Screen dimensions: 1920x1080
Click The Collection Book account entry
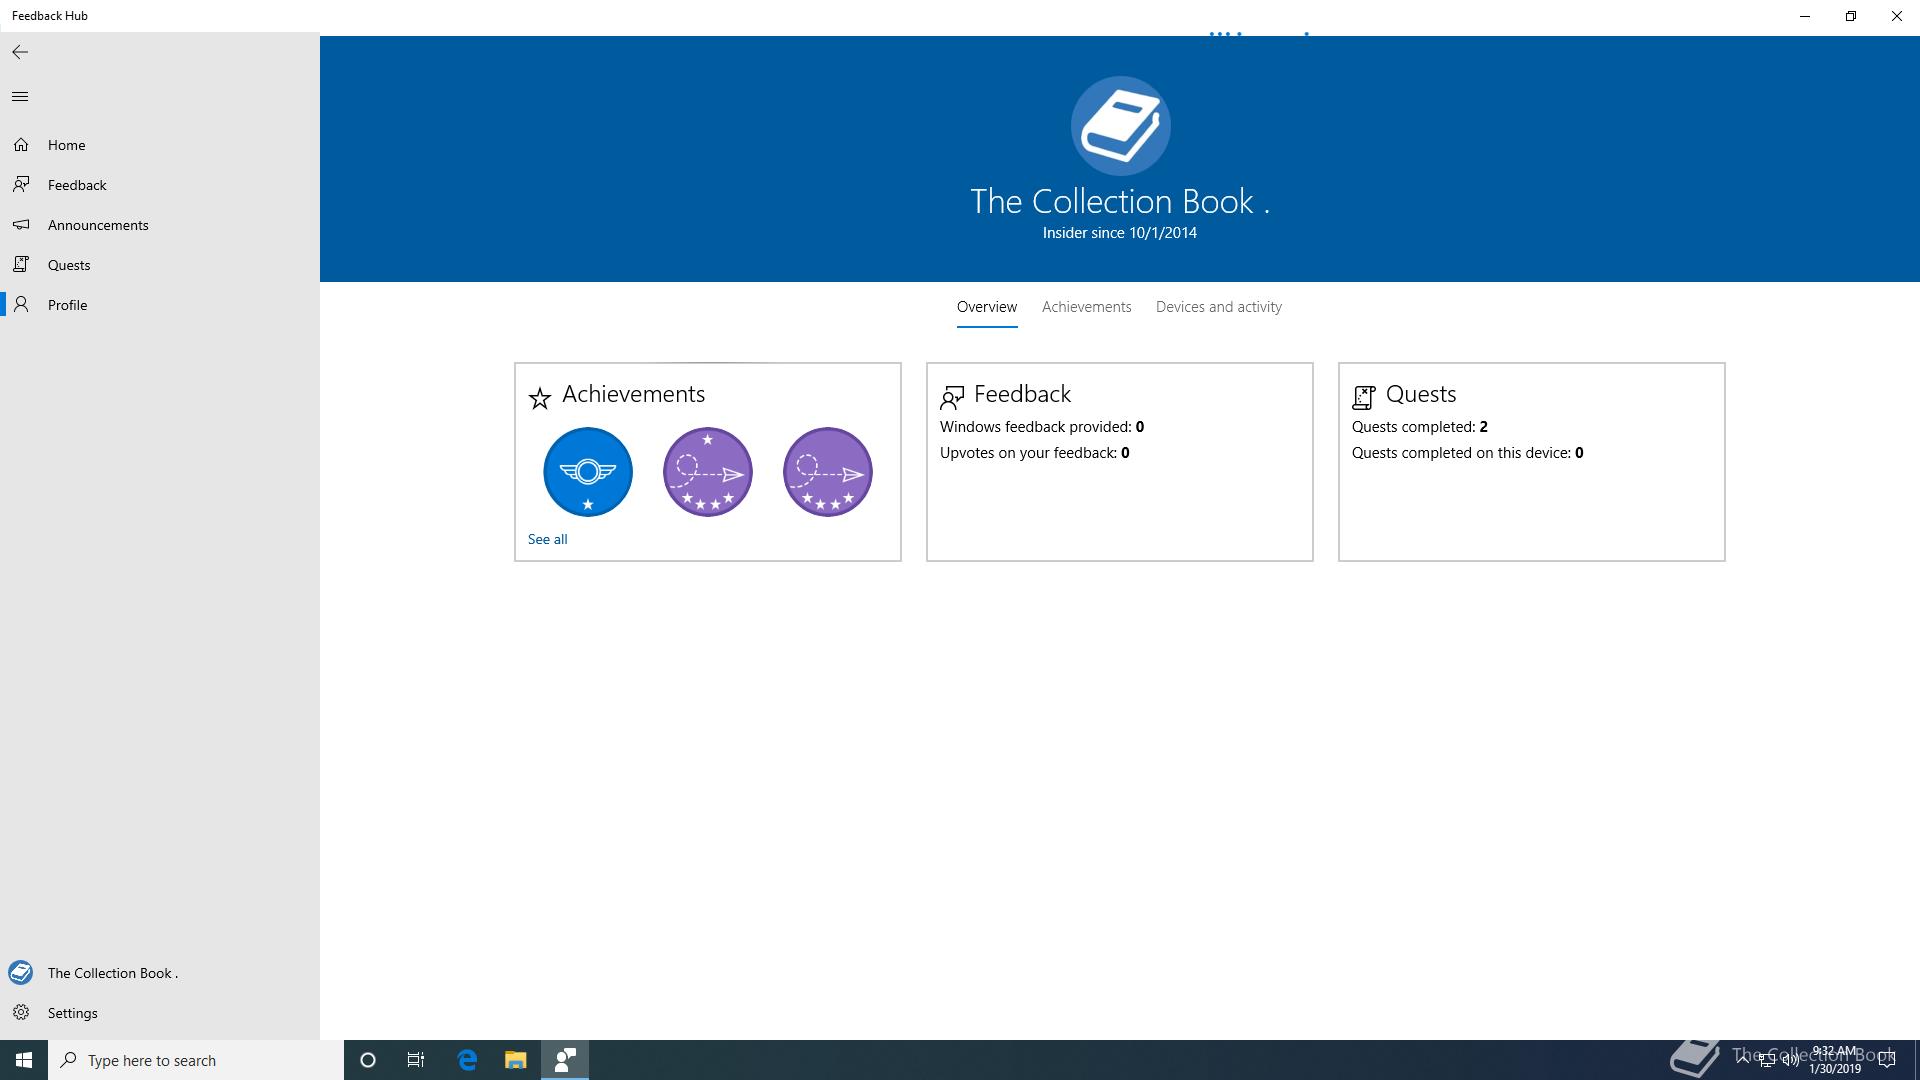pos(112,973)
